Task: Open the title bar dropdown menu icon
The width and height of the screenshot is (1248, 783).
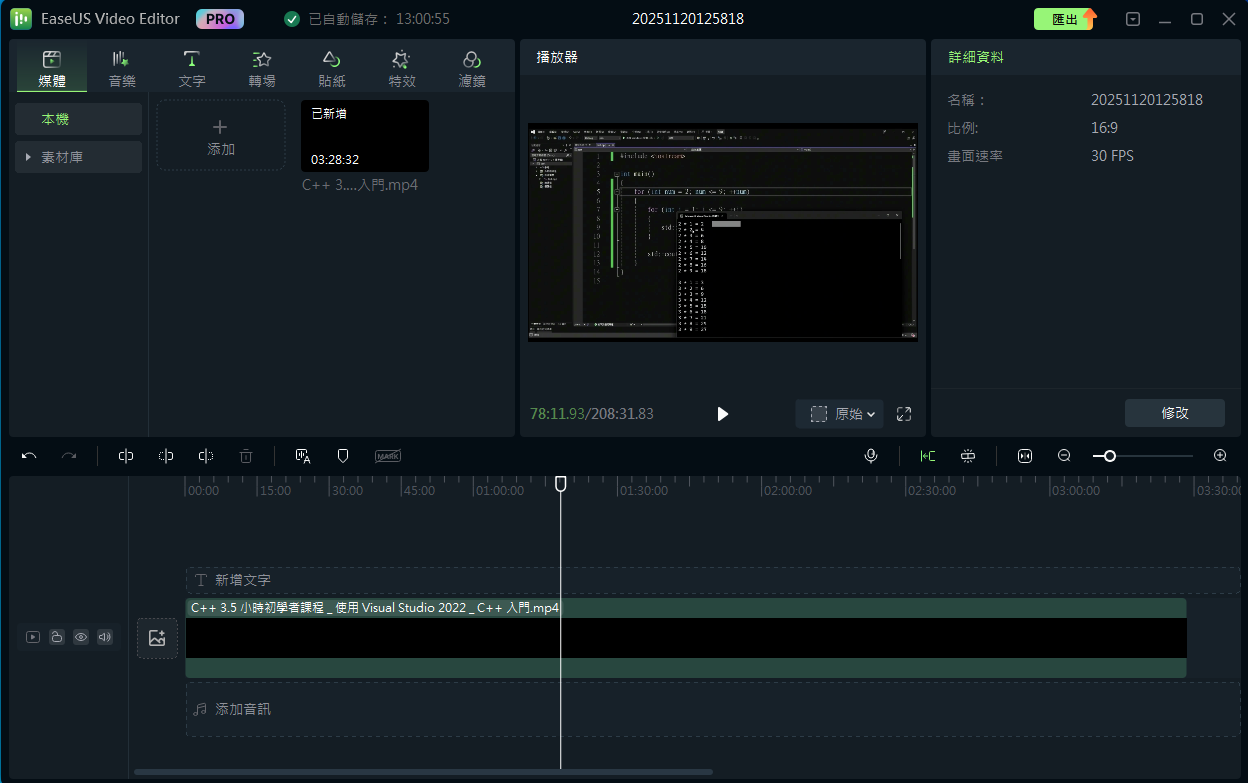Action: [1132, 19]
